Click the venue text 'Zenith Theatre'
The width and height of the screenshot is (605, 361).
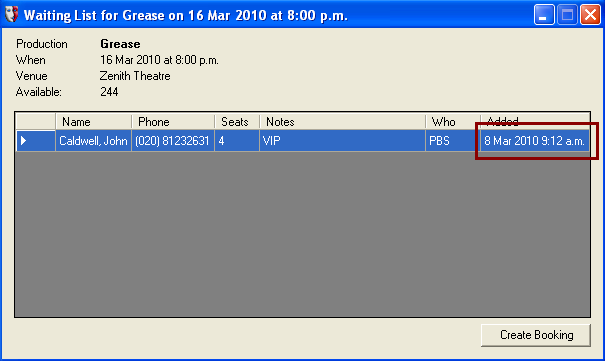point(135,76)
